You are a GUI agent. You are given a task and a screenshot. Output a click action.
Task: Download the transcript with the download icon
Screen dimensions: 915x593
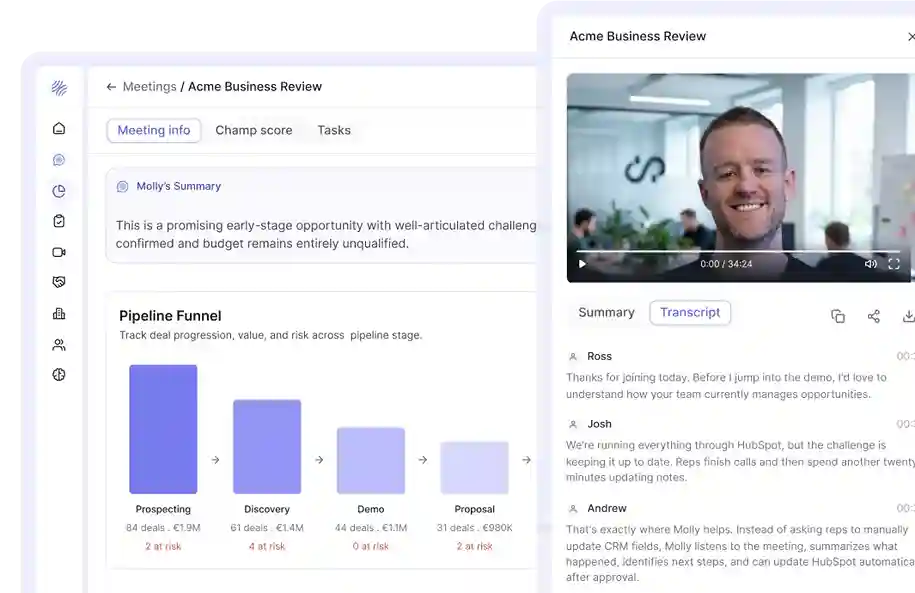point(909,316)
